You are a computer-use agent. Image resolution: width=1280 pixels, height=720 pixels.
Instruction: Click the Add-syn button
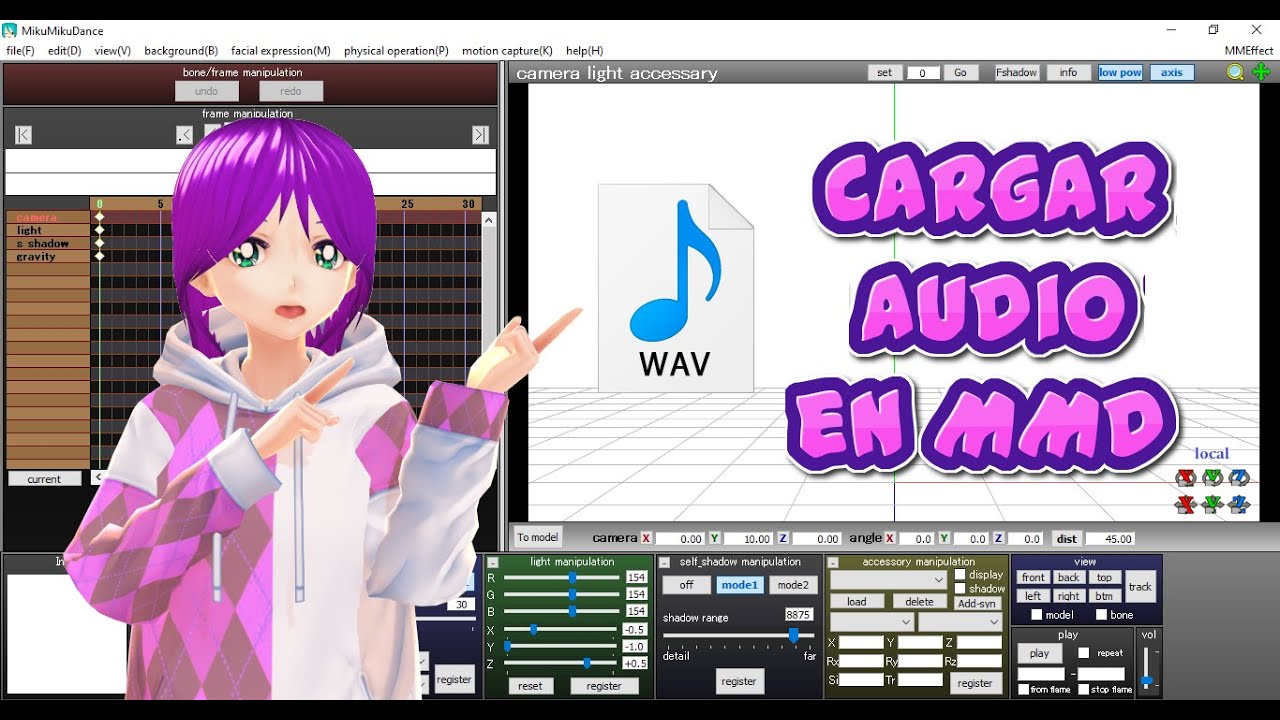coord(977,603)
